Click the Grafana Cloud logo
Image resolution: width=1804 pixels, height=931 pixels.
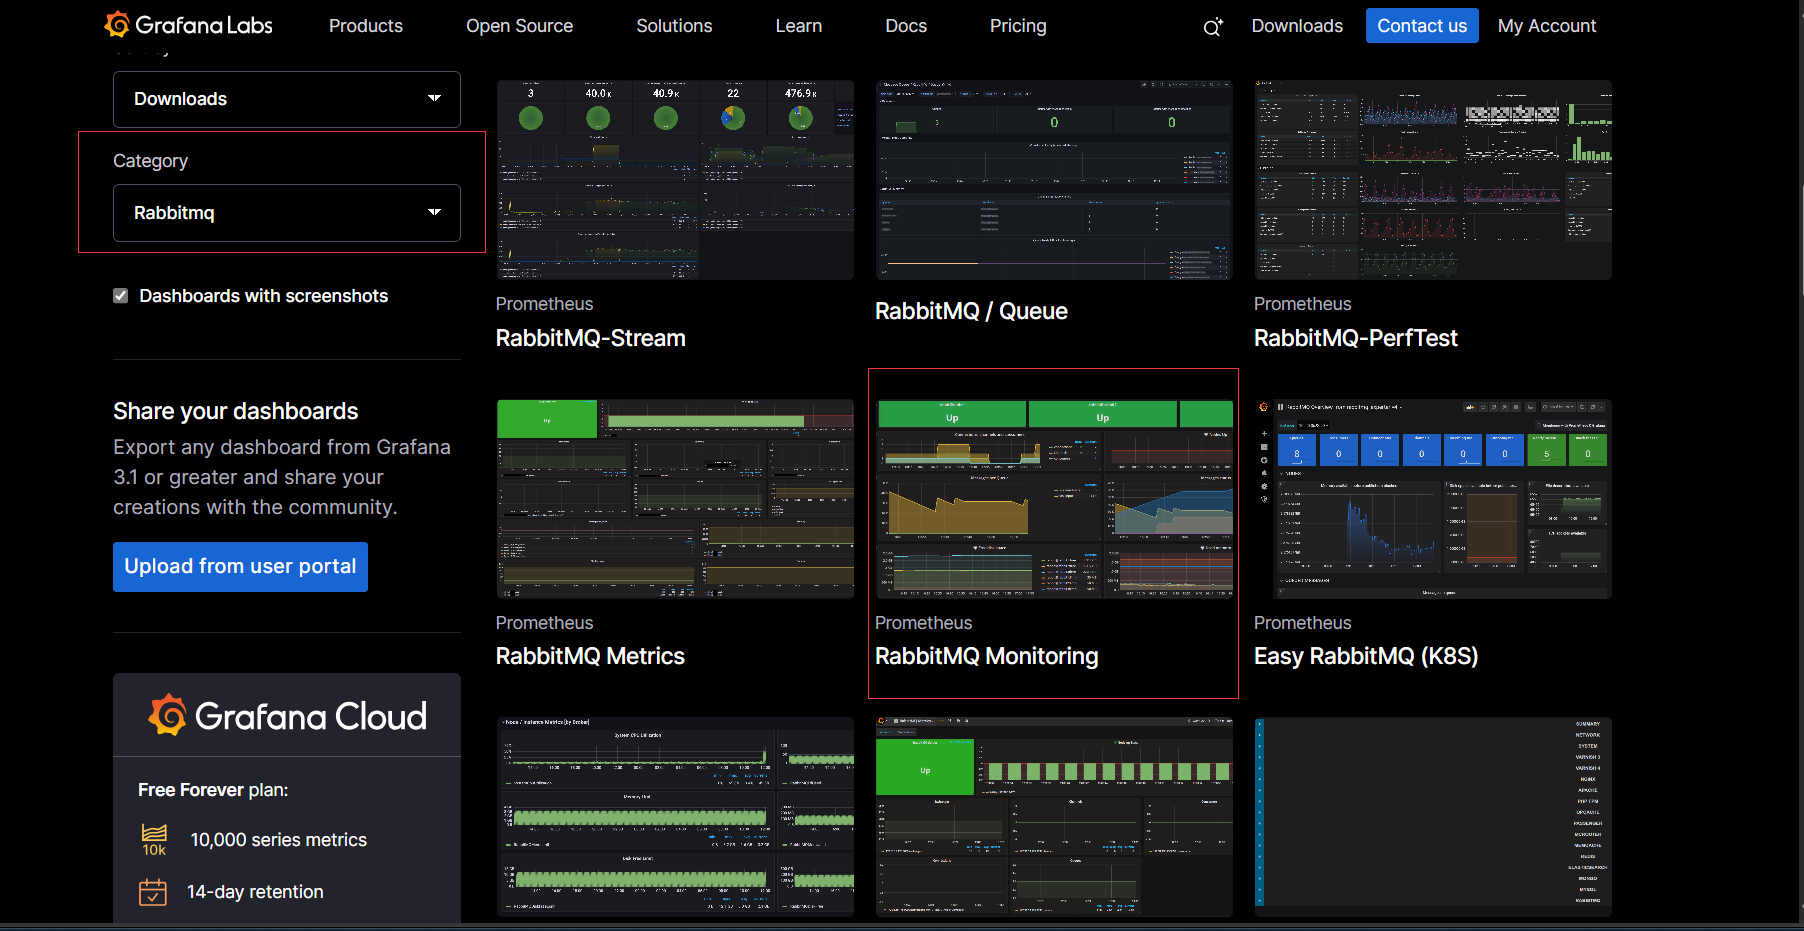pos(287,716)
